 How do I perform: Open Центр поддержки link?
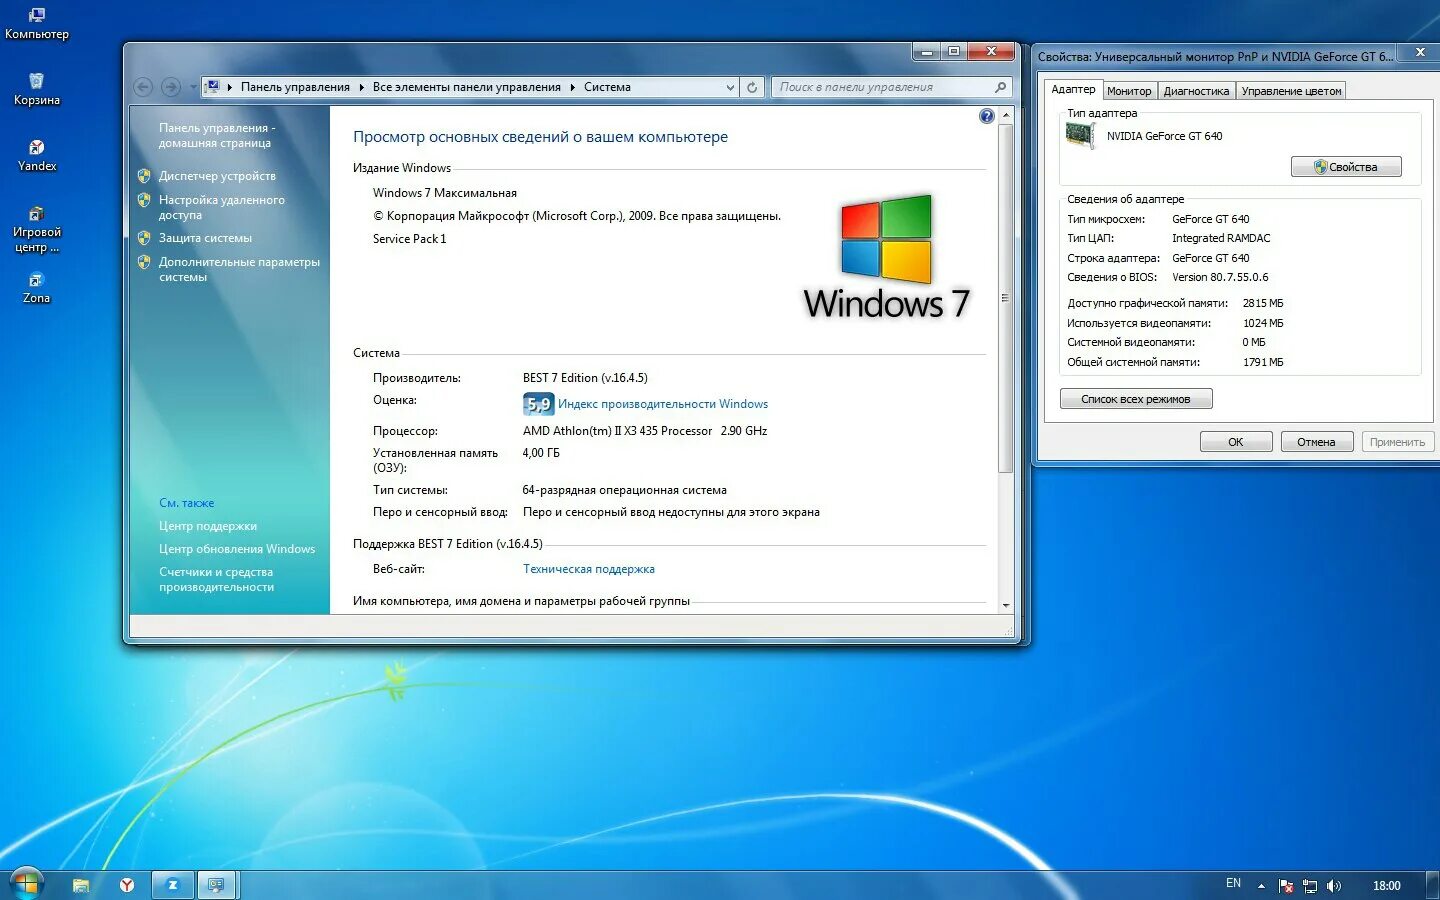tap(208, 526)
